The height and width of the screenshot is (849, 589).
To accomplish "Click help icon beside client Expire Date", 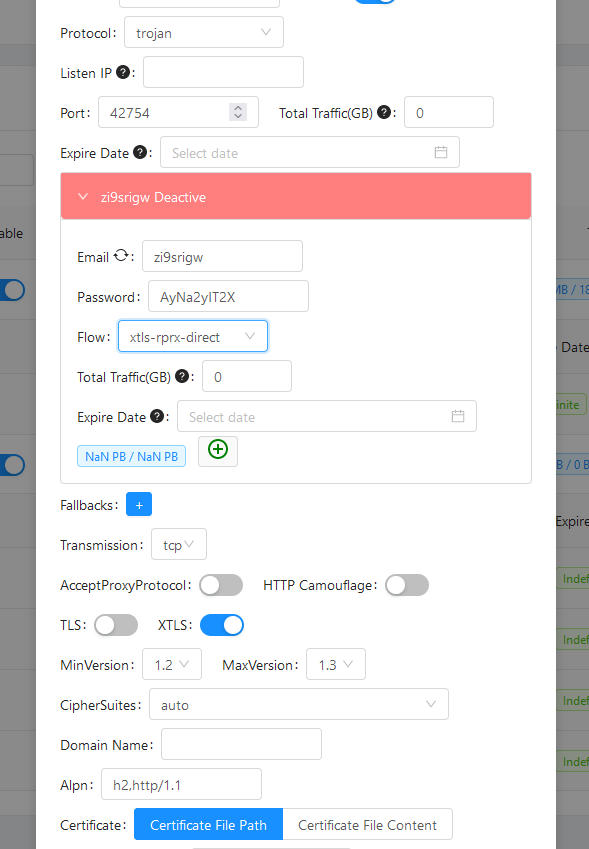I will [x=157, y=416].
